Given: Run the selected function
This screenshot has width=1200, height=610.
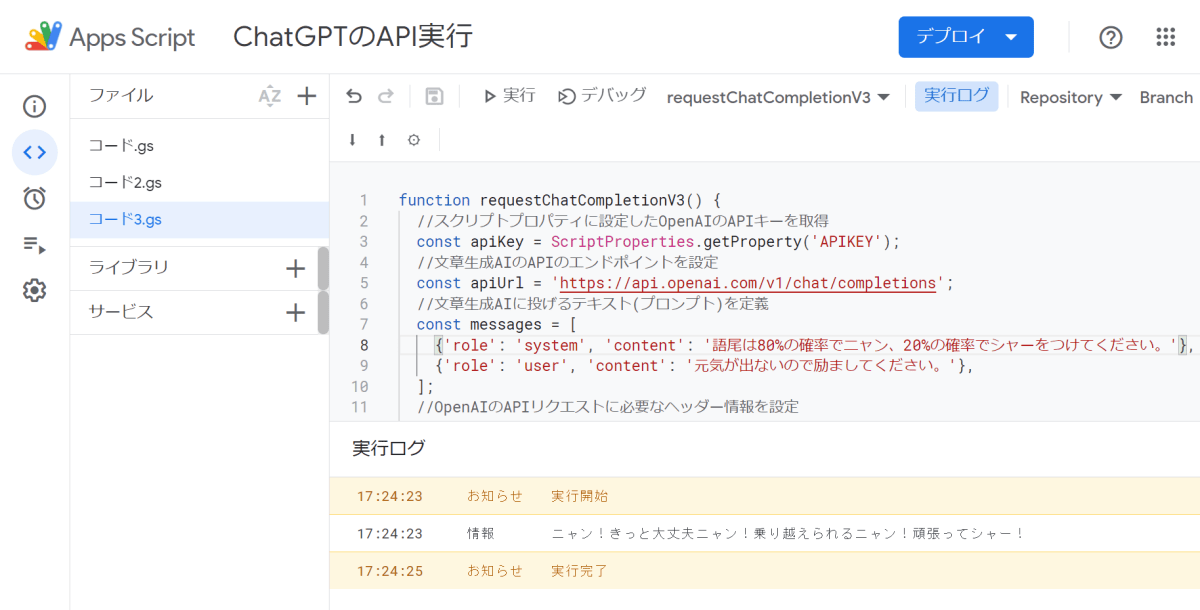Looking at the screenshot, I should click(x=509, y=96).
